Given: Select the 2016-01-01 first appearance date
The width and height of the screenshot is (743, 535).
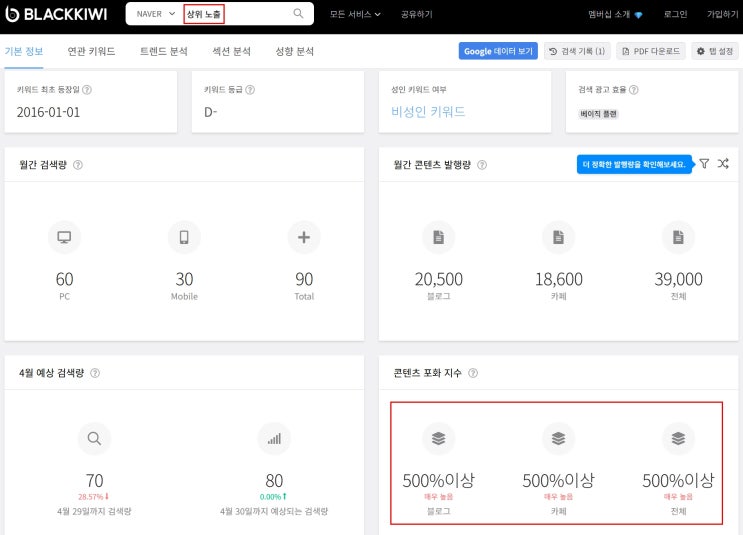Looking at the screenshot, I should pyautogui.click(x=48, y=112).
